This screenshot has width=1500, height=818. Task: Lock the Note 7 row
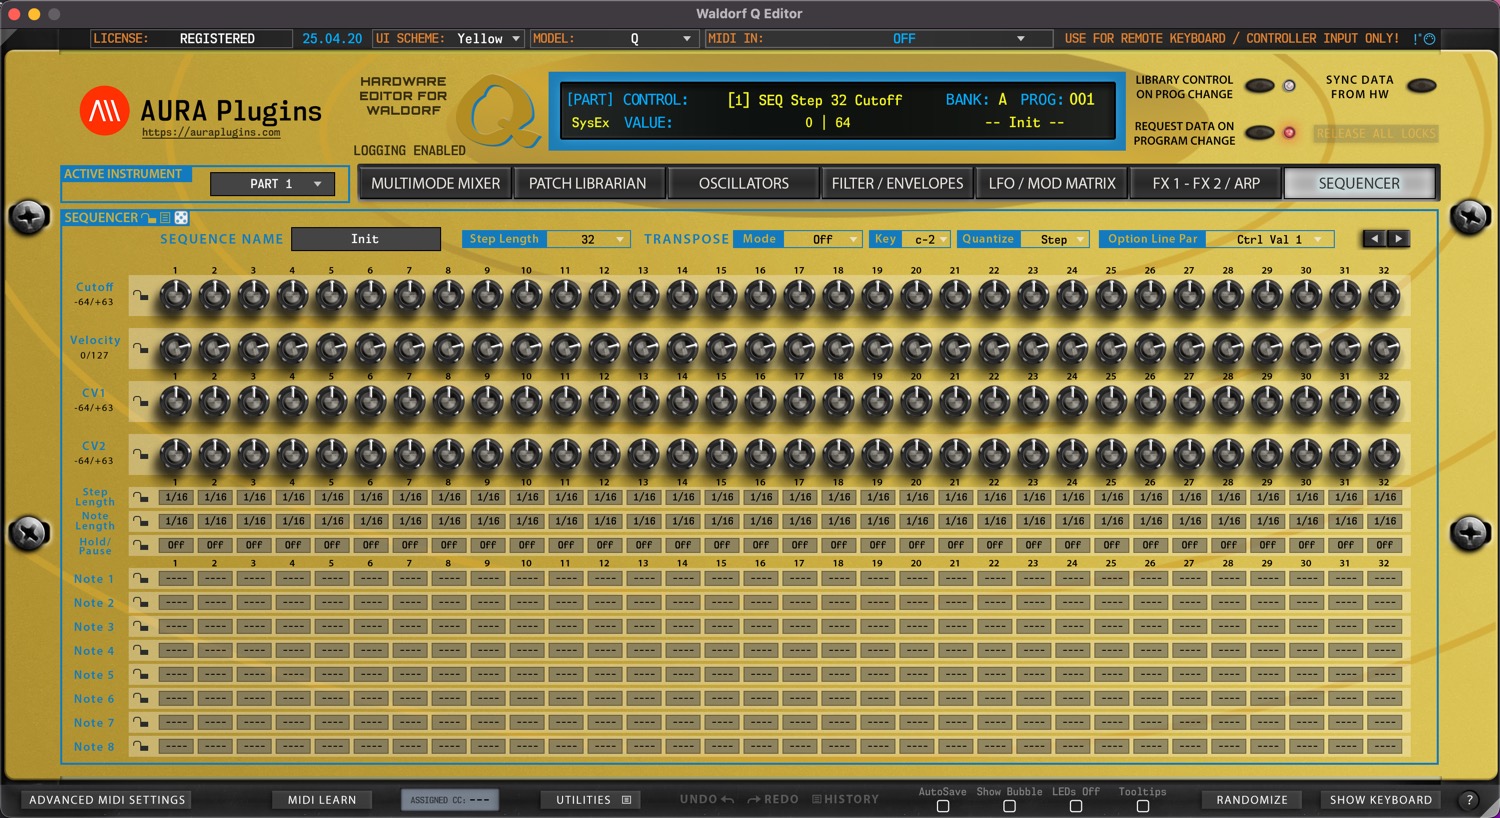tap(141, 723)
